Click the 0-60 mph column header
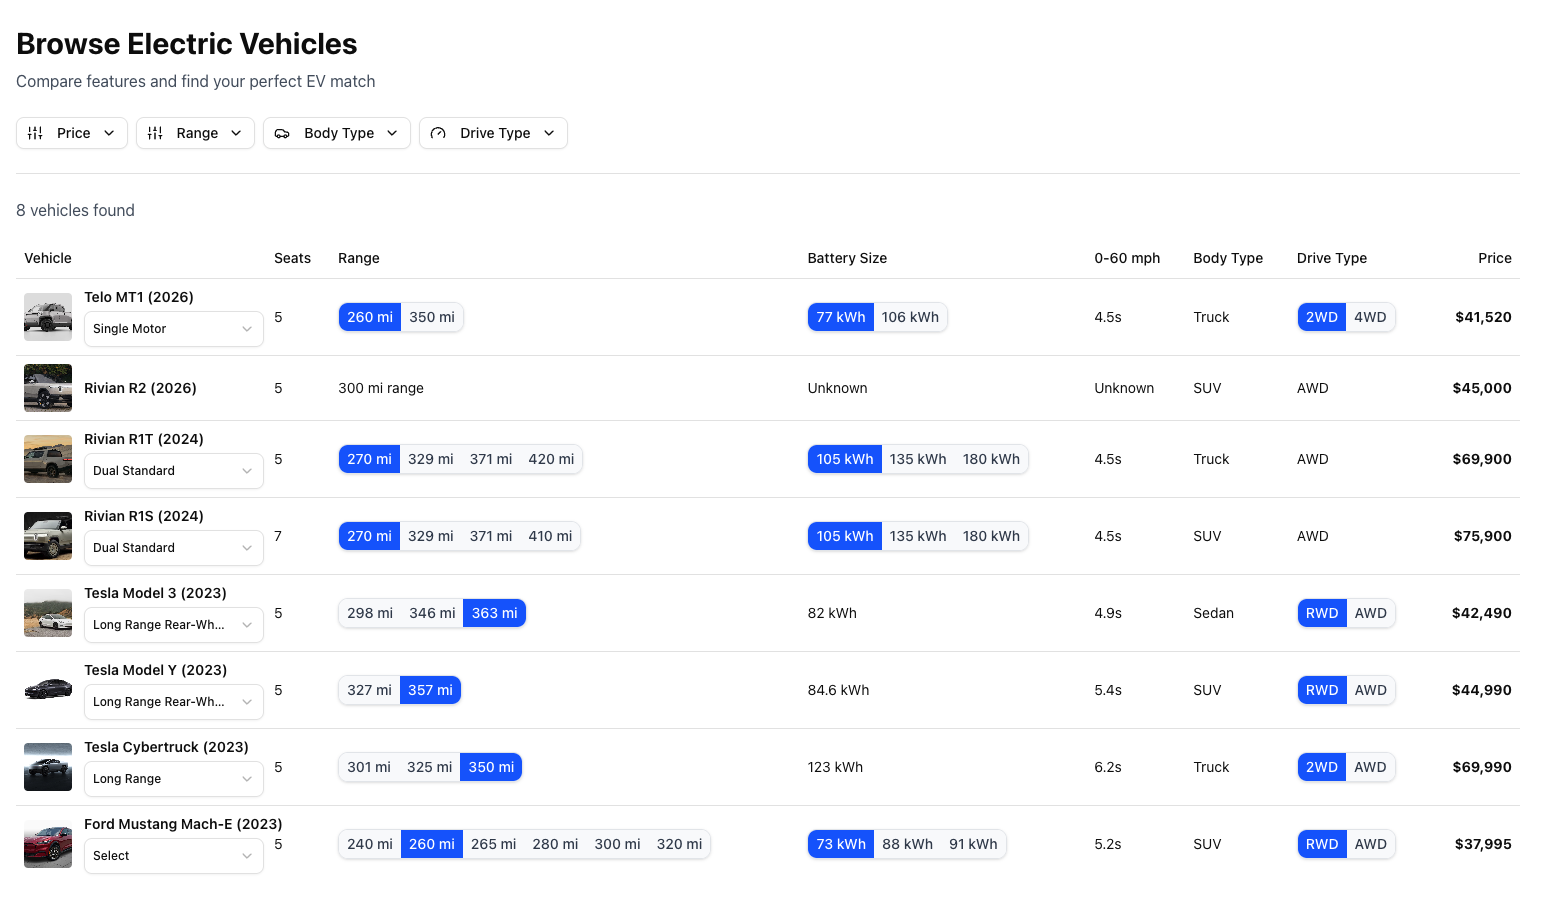Screen dimensions: 1550x903 tap(1127, 258)
